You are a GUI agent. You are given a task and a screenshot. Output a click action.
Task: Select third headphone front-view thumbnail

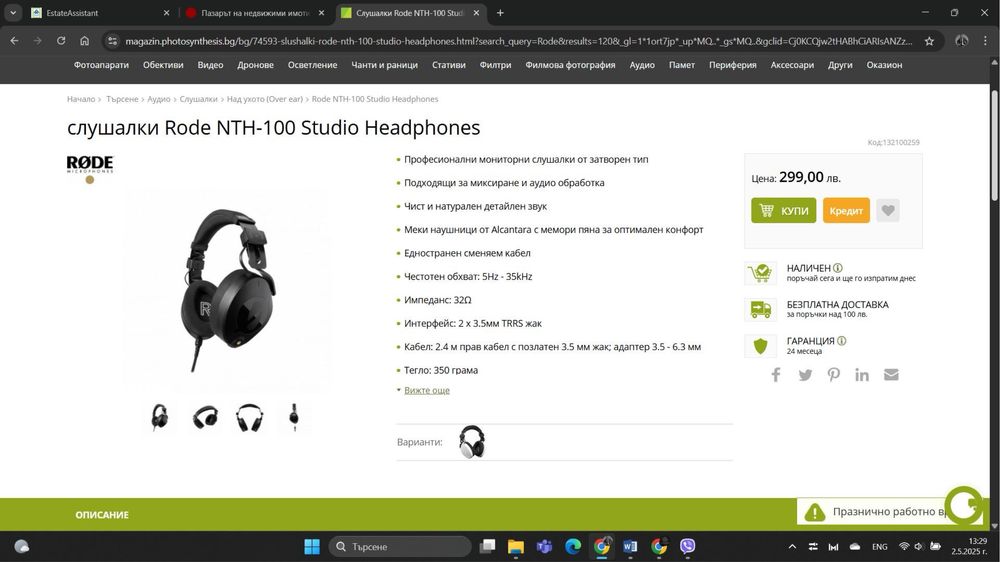coord(249,418)
